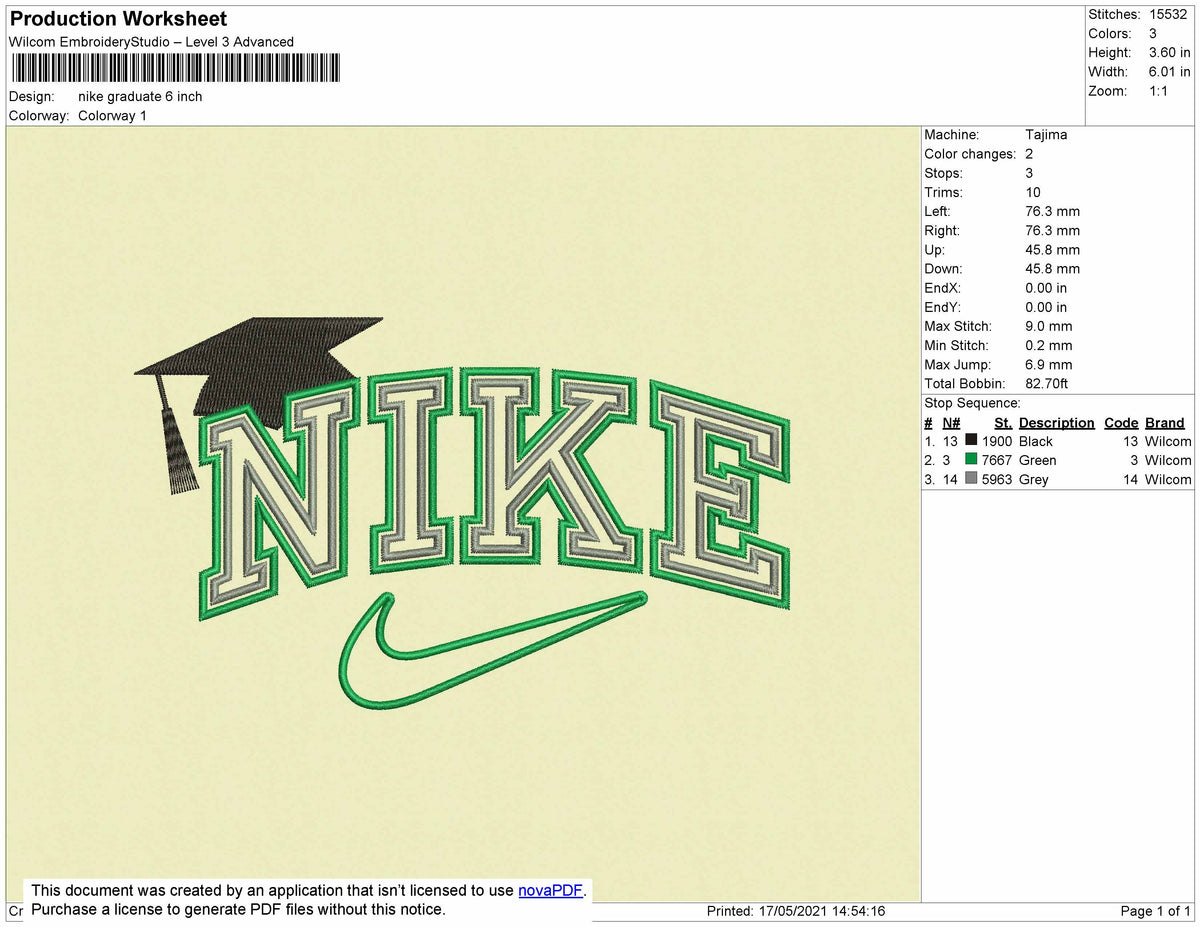Open the Machine Tajima selector
Image resolution: width=1200 pixels, height=927 pixels.
click(x=1046, y=134)
